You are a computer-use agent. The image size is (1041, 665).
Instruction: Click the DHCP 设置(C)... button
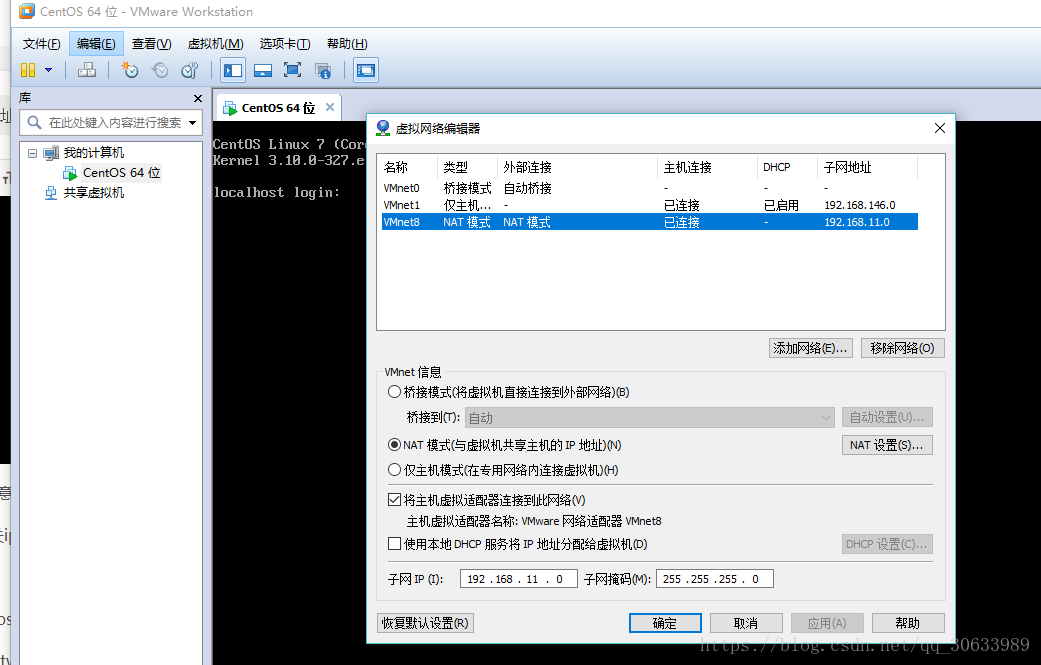click(x=887, y=544)
